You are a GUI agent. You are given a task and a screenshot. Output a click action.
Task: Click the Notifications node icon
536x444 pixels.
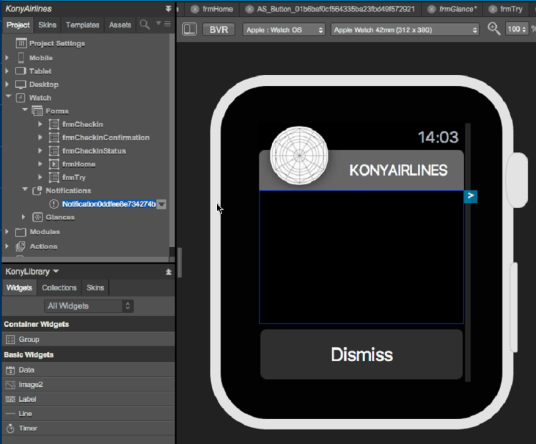point(37,190)
